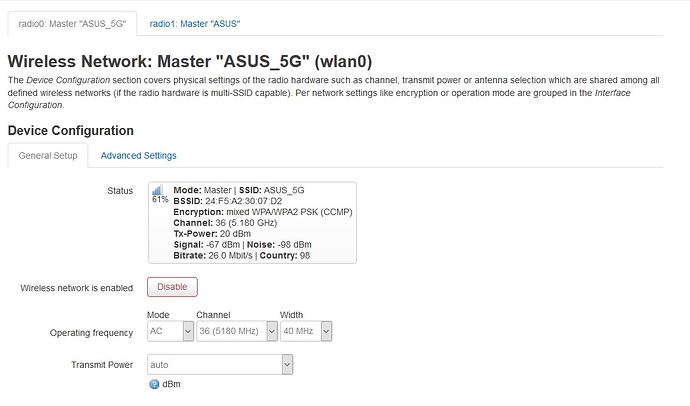Click the 61% signal quality text
The height and width of the screenshot is (406, 690).
click(160, 199)
